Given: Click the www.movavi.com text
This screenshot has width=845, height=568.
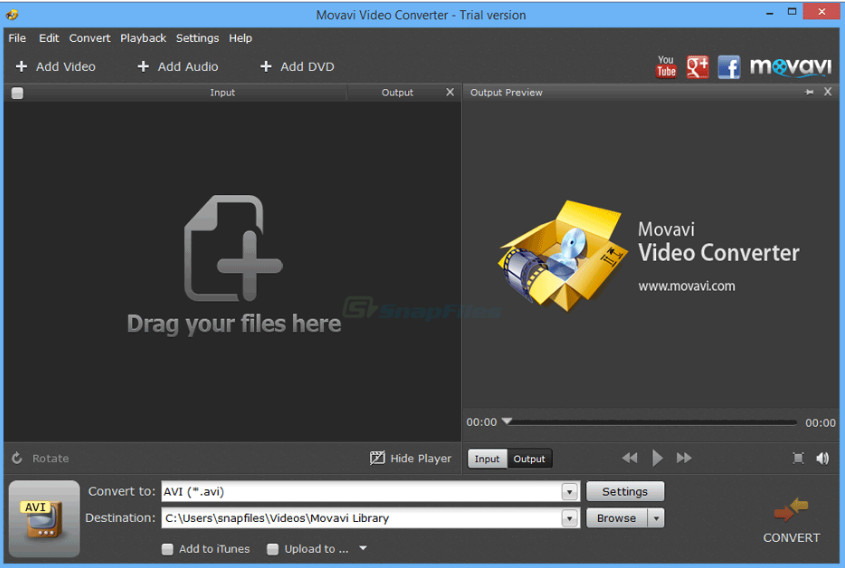Looking at the screenshot, I should click(687, 286).
